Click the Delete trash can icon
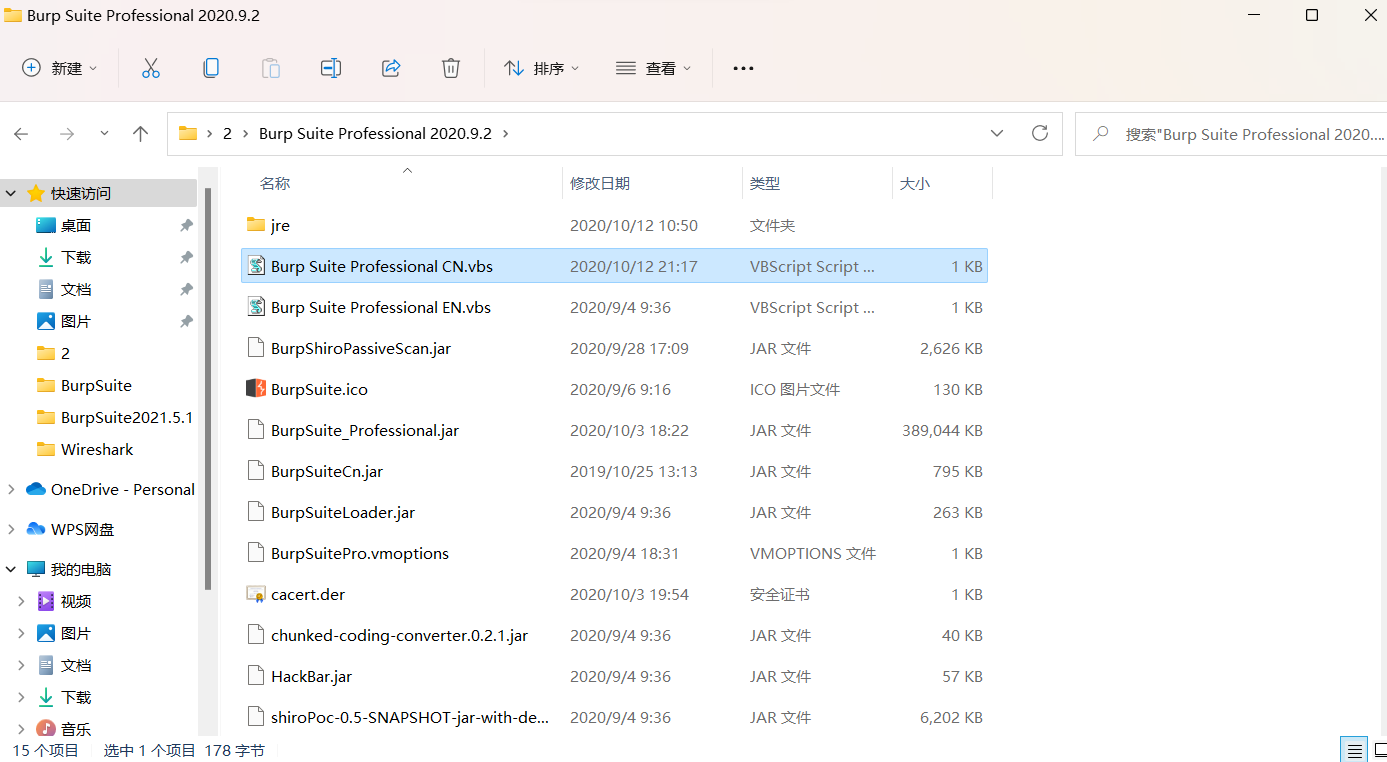Viewport: 1387px width, 762px height. [x=451, y=68]
